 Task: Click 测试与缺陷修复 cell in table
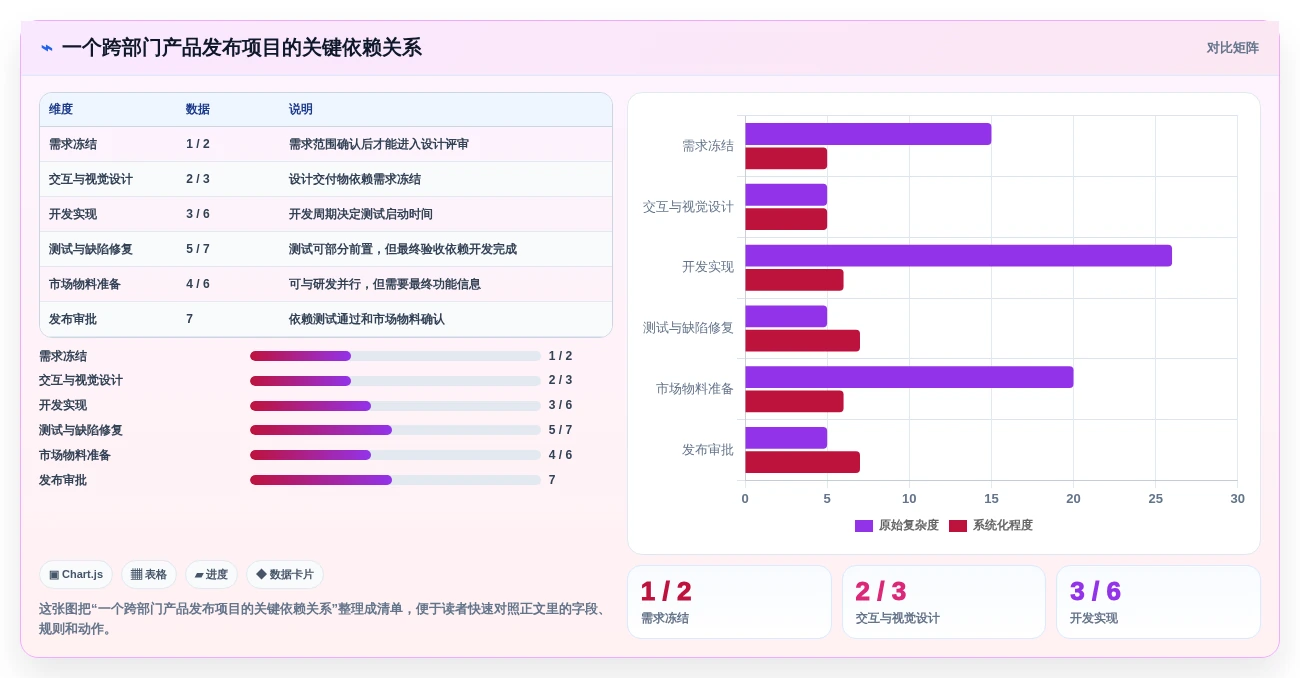(91, 250)
